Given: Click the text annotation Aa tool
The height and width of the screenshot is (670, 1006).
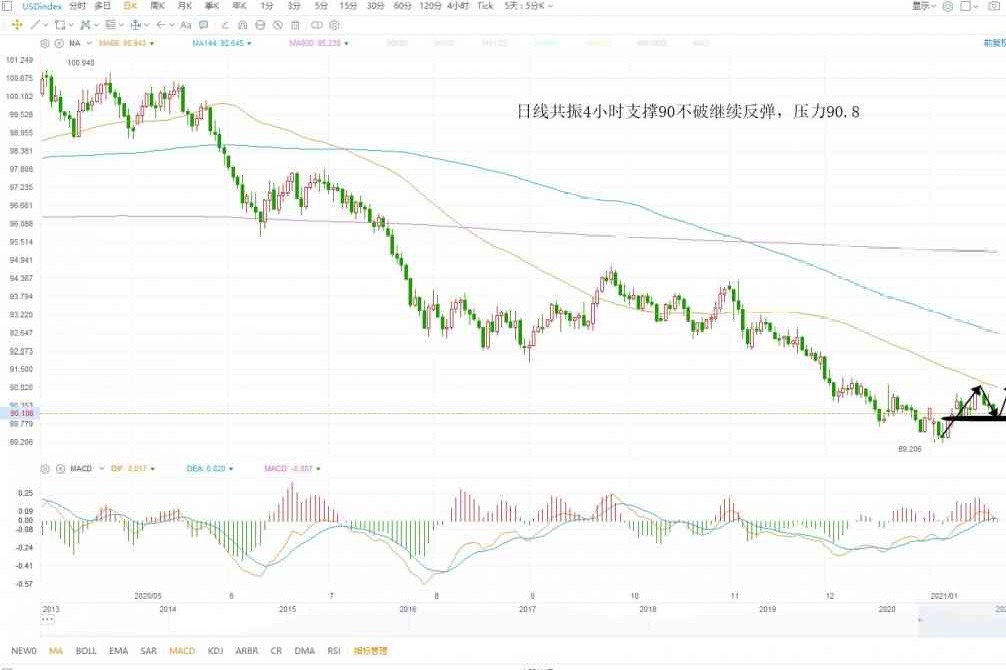Looking at the screenshot, I should (x=186, y=24).
